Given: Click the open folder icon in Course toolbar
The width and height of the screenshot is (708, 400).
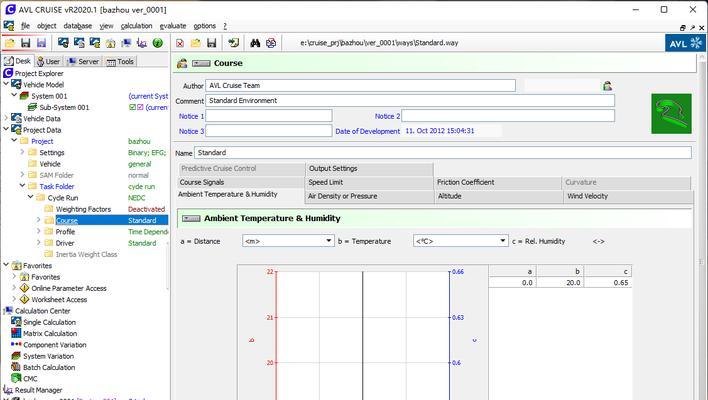Looking at the screenshot, I should (196, 43).
